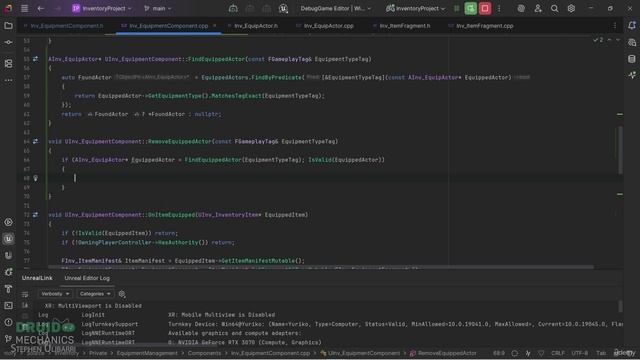
Task: Open the Verbosity filter dropdown
Action: (55, 294)
